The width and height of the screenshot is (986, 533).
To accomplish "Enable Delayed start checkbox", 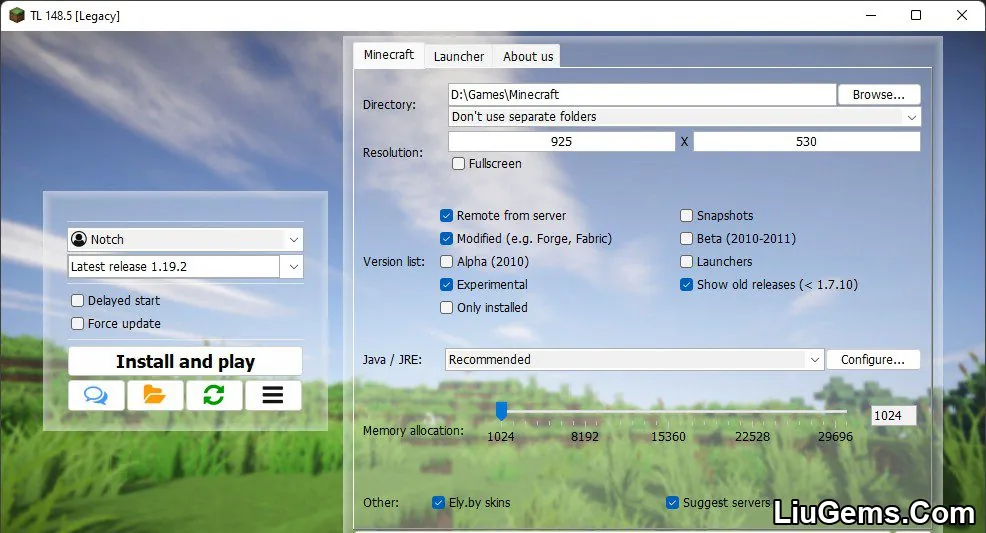I will pyautogui.click(x=77, y=300).
